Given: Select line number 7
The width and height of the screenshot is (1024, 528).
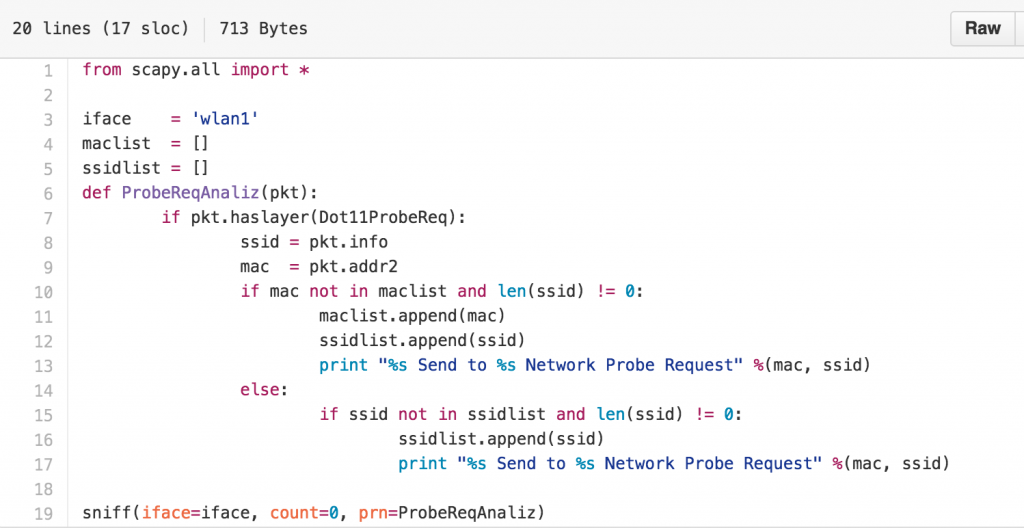Looking at the screenshot, I should tap(47, 217).
